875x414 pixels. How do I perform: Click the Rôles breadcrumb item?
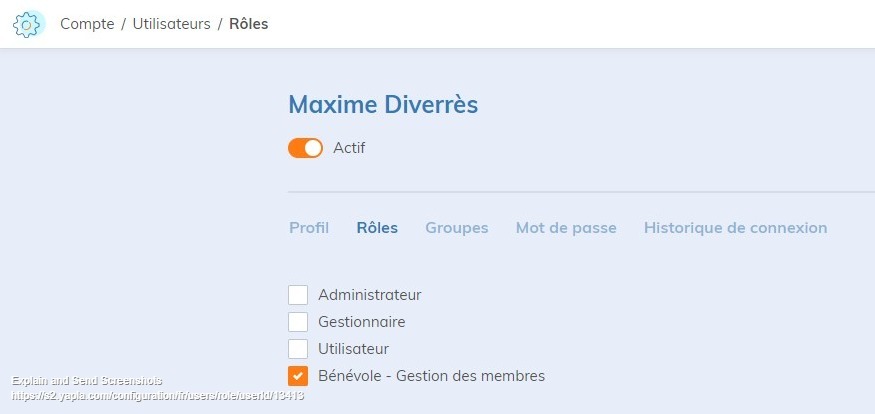tap(249, 24)
